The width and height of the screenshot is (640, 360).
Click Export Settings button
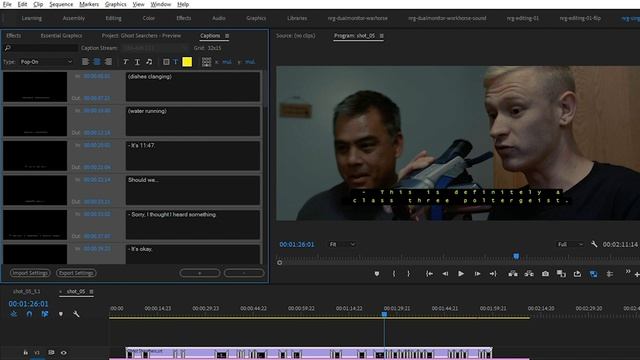pyautogui.click(x=76, y=273)
